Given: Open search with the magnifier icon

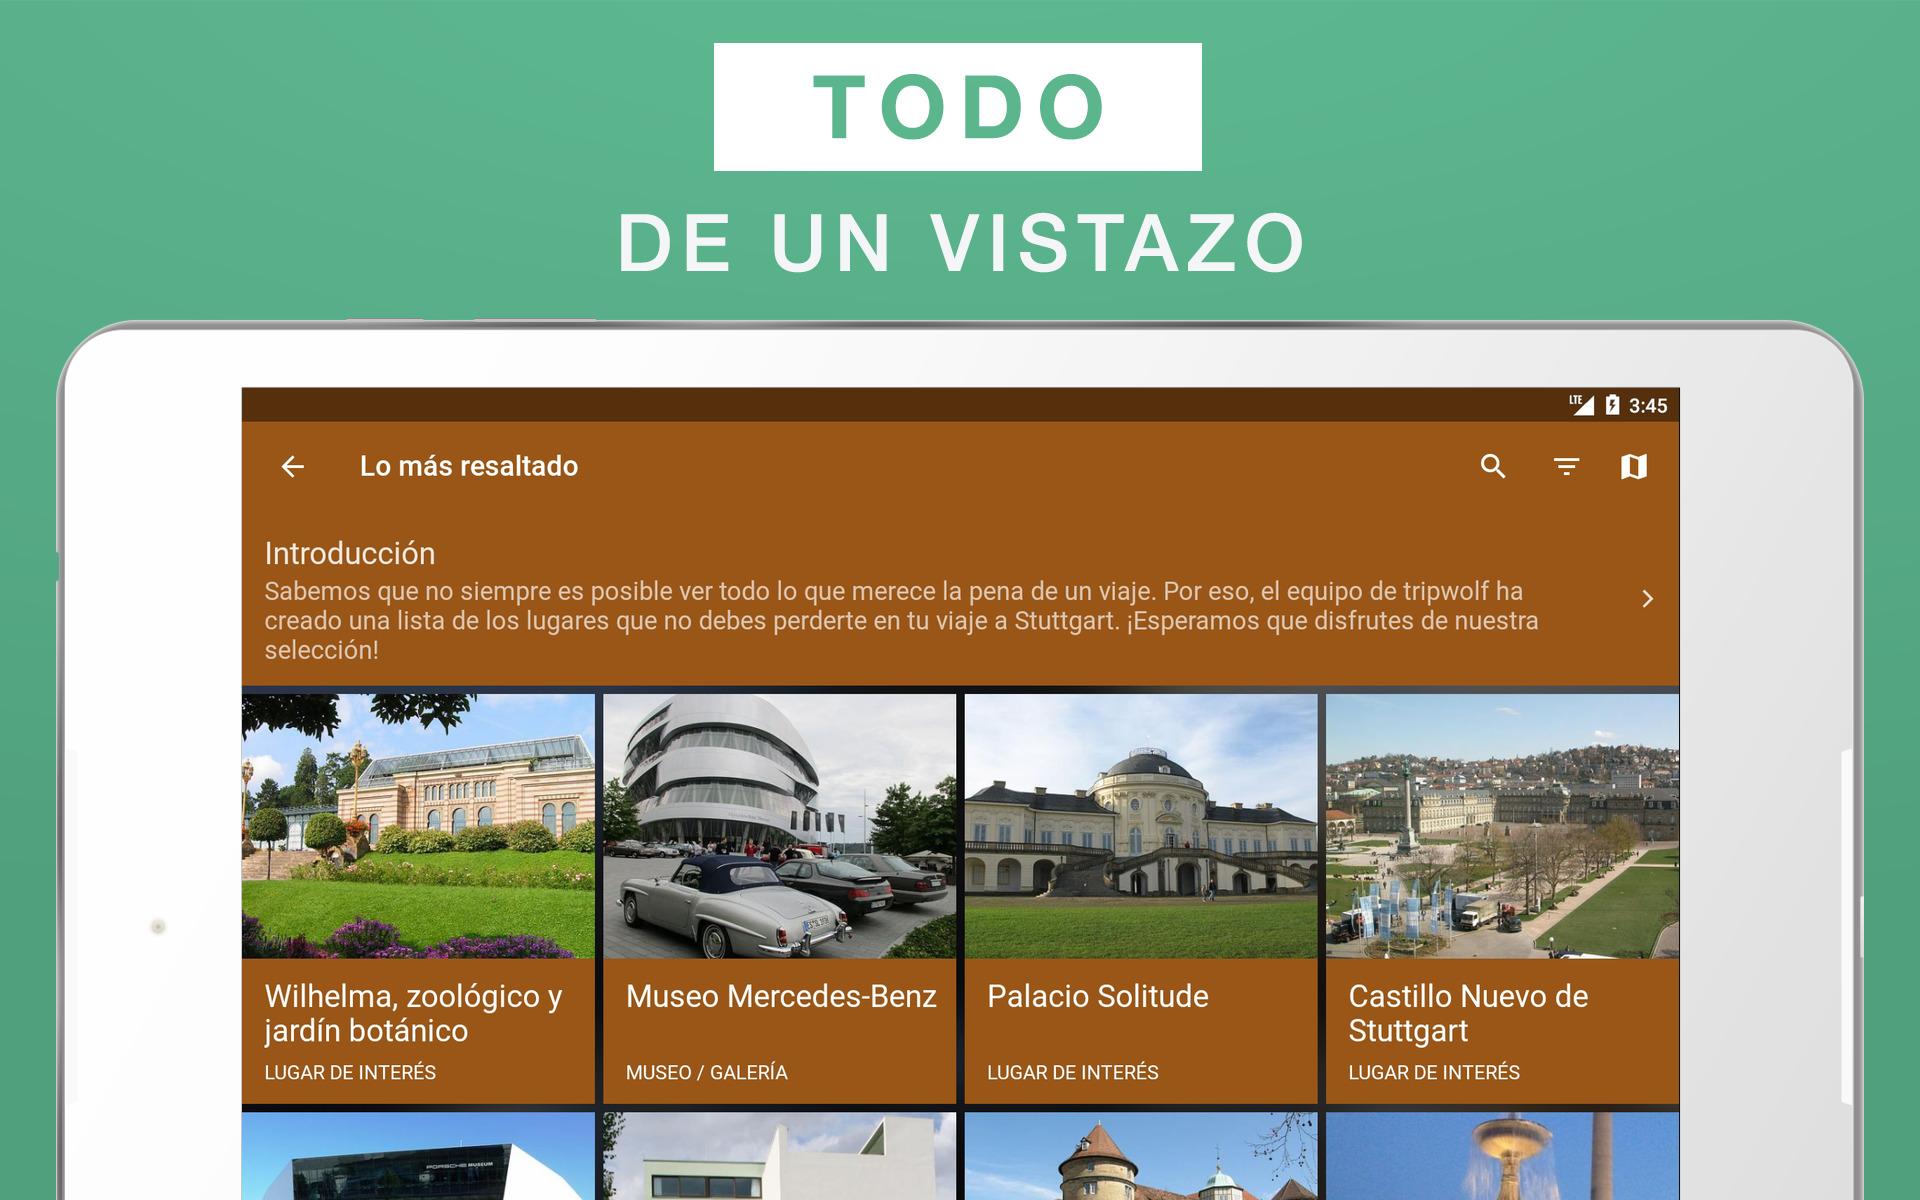Looking at the screenshot, I should coord(1493,466).
